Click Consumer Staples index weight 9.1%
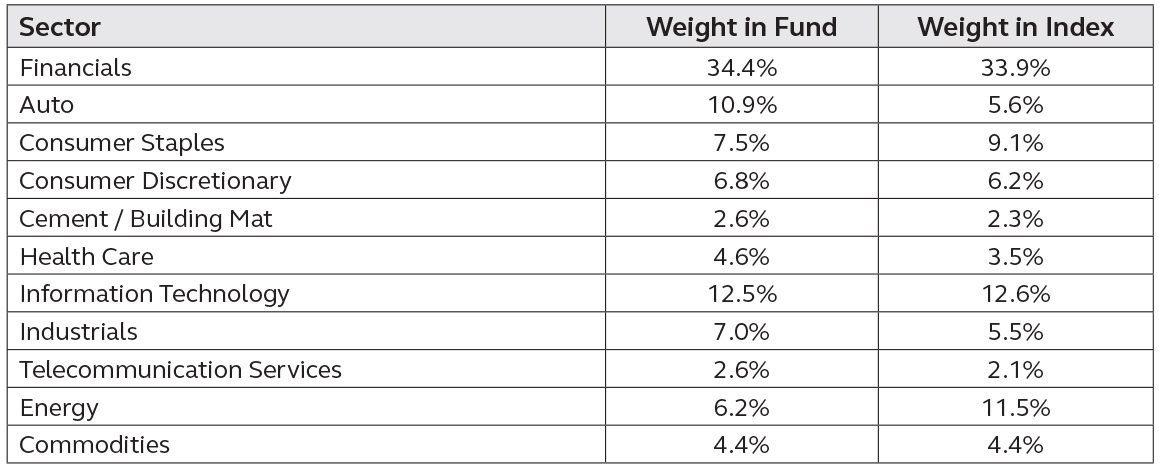 [x=1016, y=143]
